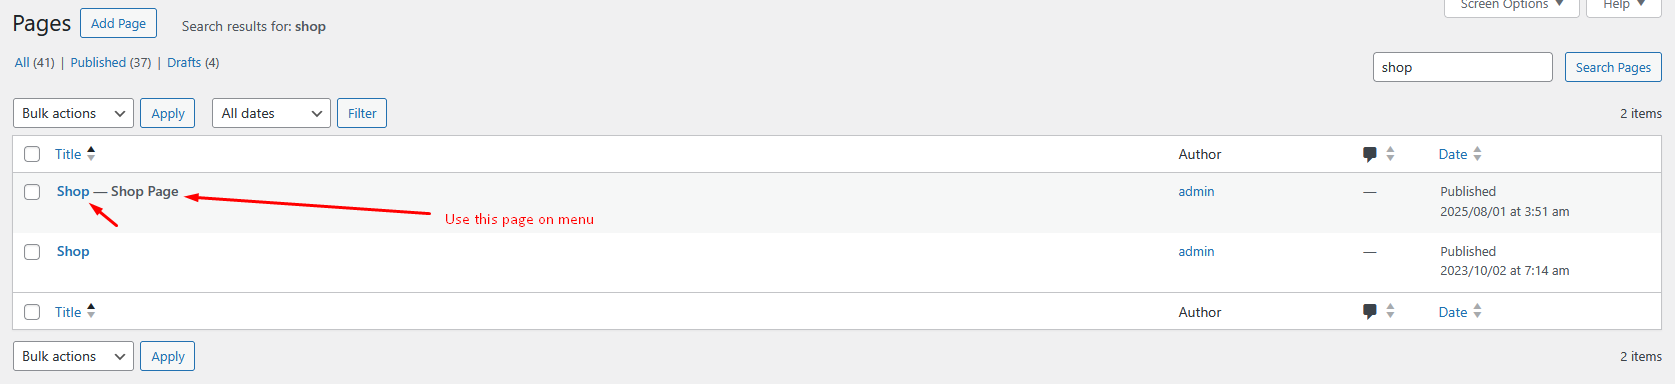The image size is (1675, 384).
Task: Click footer Date column sort arrows
Action: pos(1477,312)
